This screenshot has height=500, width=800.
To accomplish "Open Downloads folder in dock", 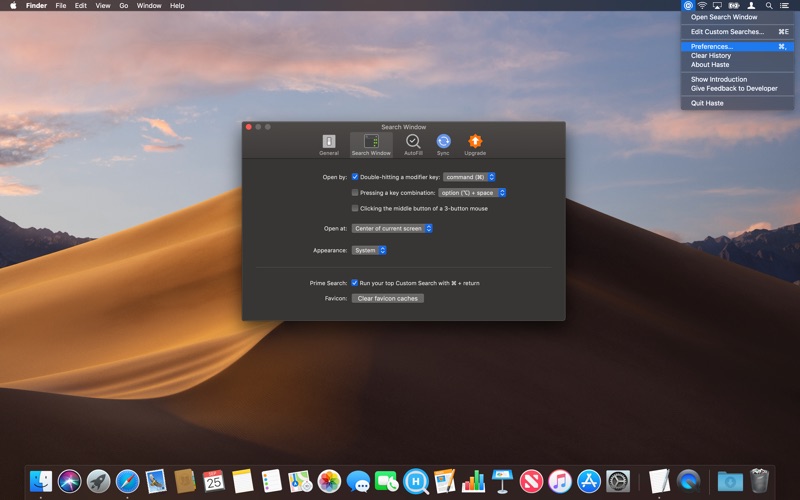I will tap(730, 481).
